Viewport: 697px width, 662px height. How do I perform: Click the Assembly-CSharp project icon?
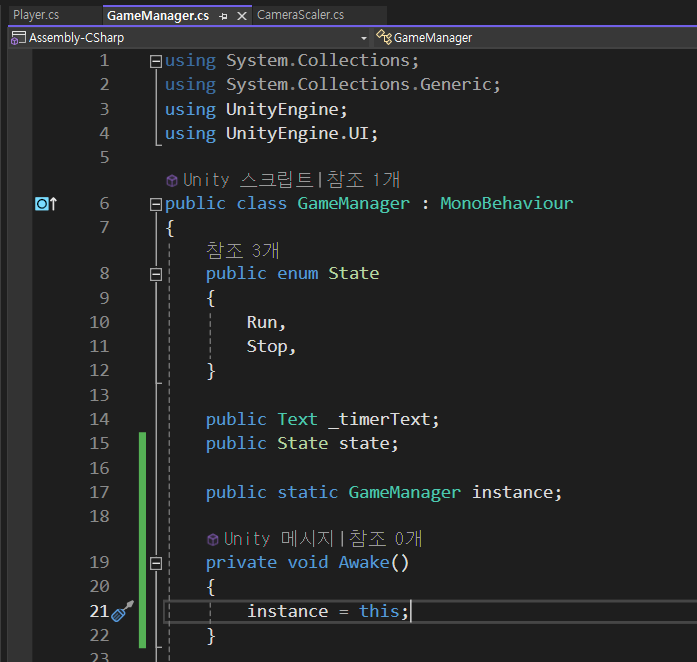[18, 38]
